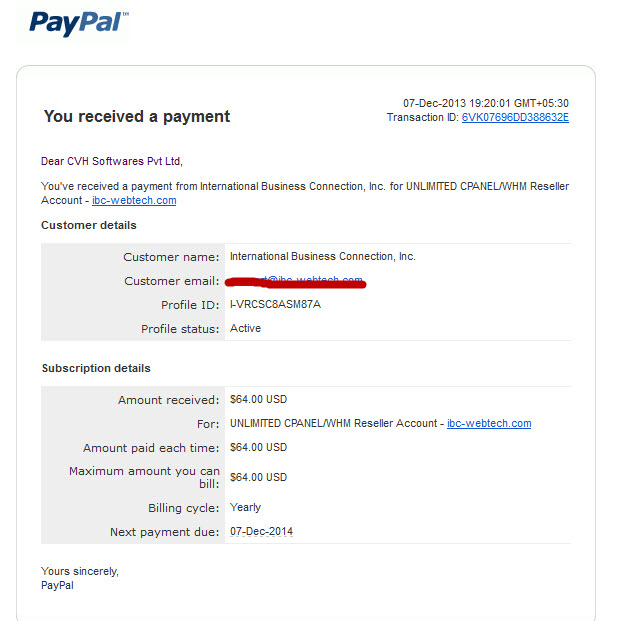The height and width of the screenshot is (621, 630).
Task: Click the 'Amount paid each time' value
Action: [x=258, y=447]
